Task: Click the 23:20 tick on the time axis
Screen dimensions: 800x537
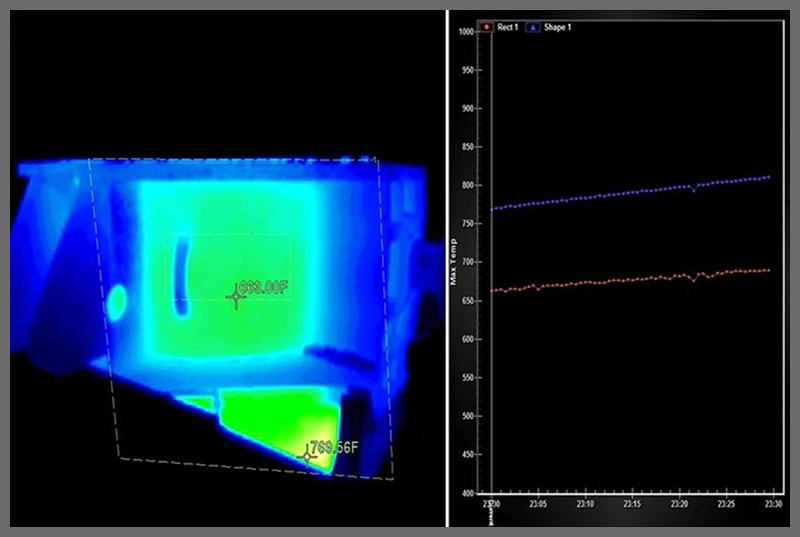Action: (678, 506)
